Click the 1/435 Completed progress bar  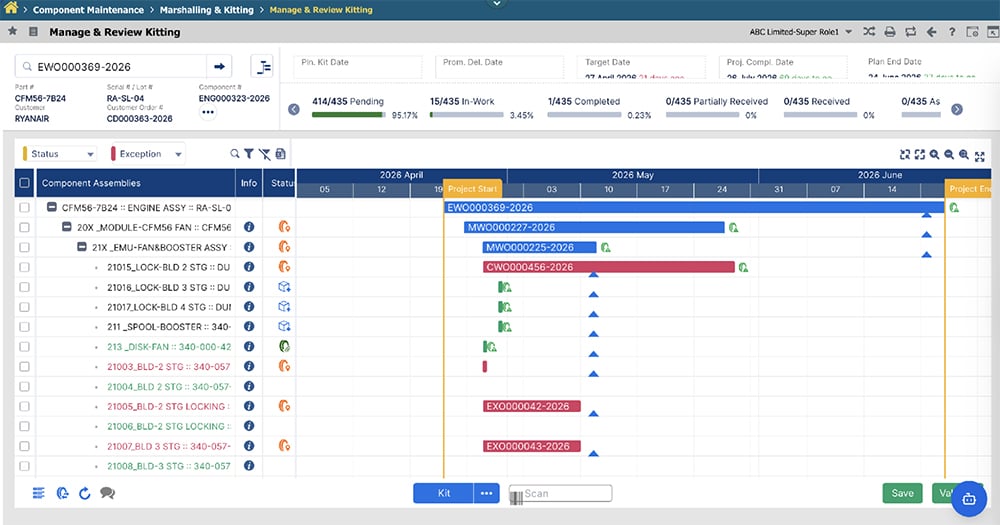[x=584, y=115]
